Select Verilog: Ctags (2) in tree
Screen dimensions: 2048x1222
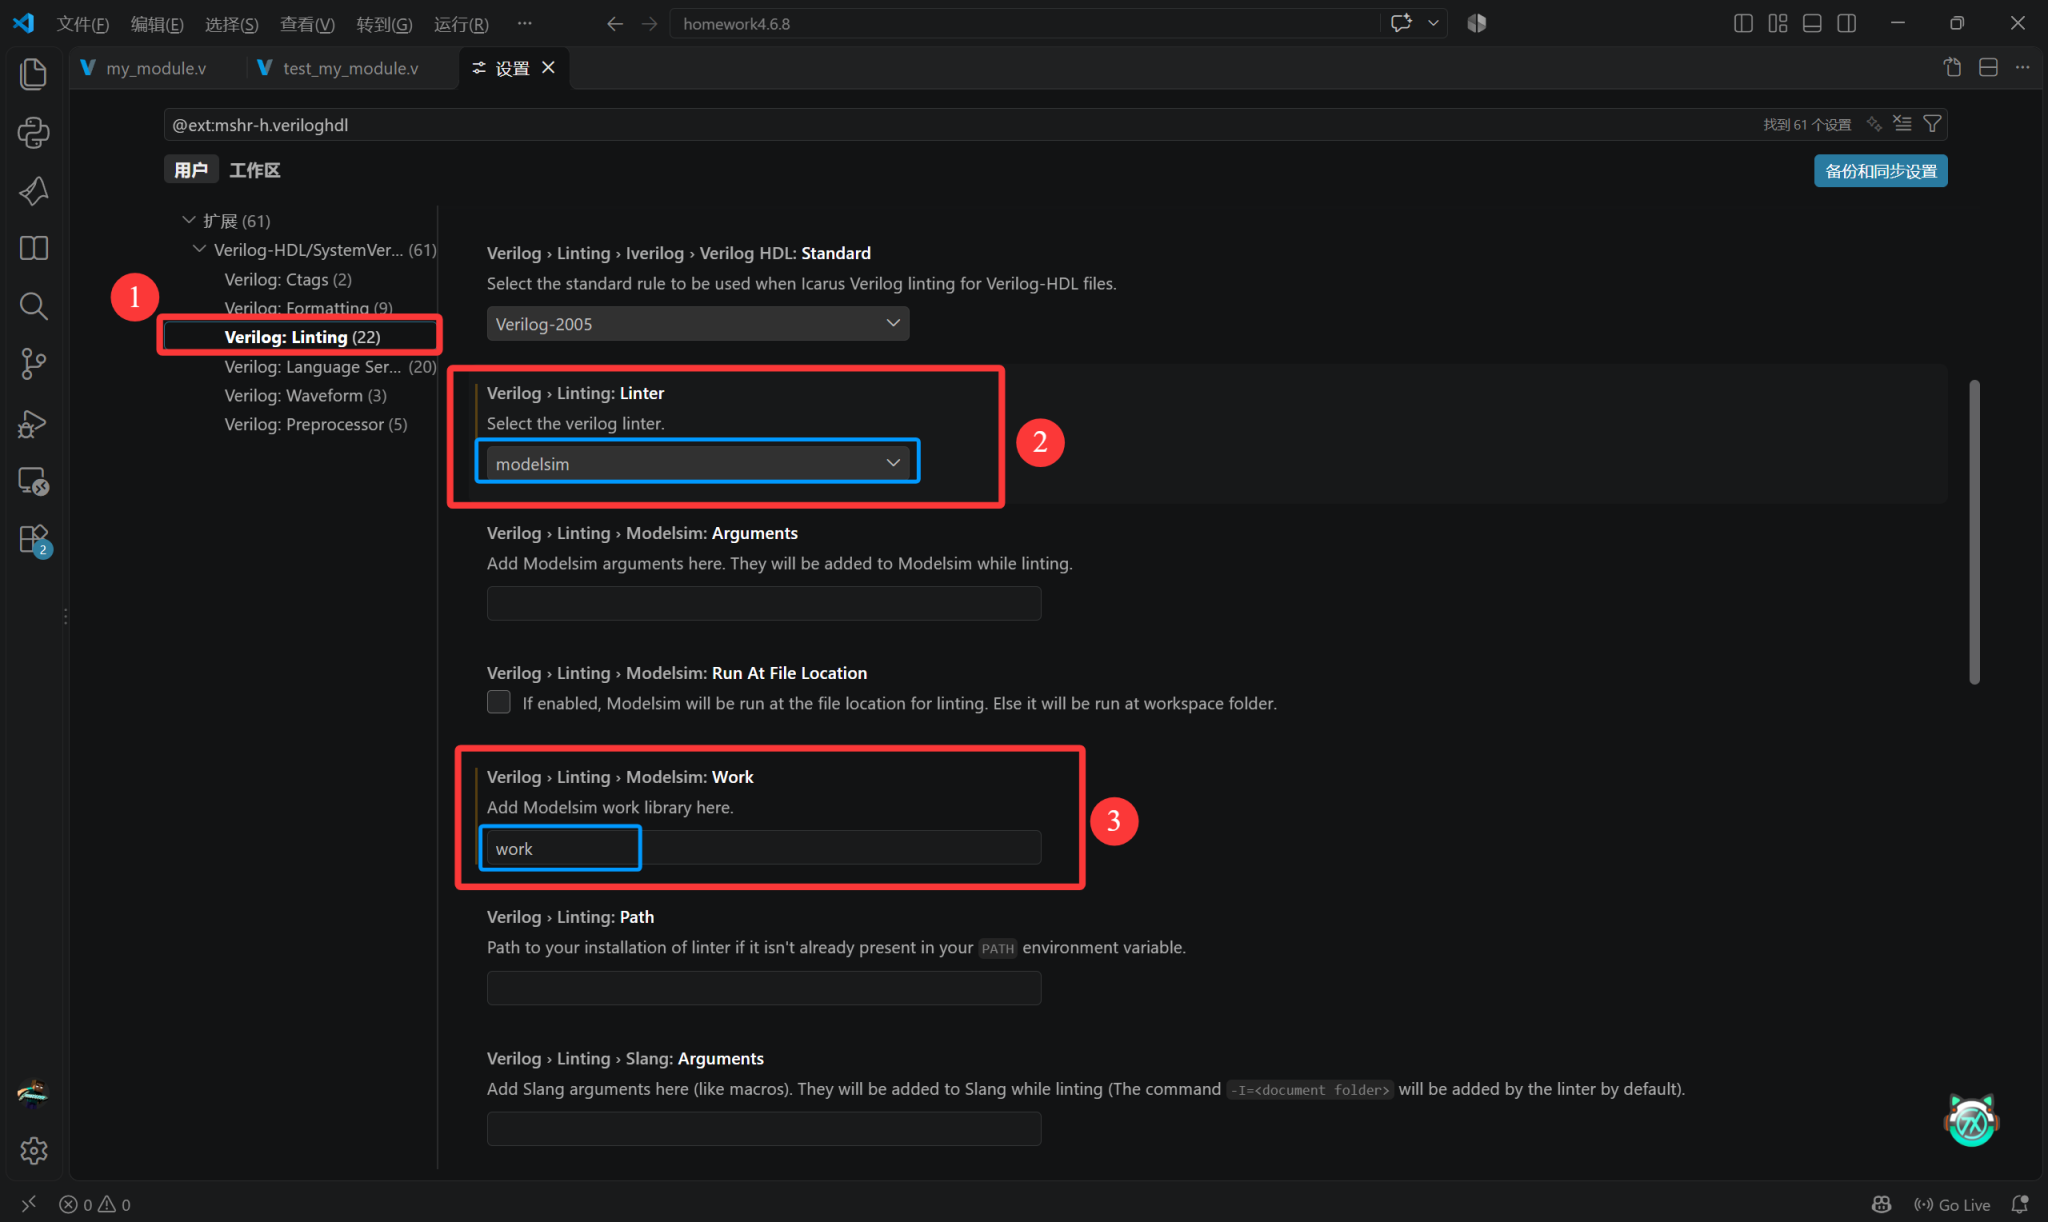click(x=288, y=279)
